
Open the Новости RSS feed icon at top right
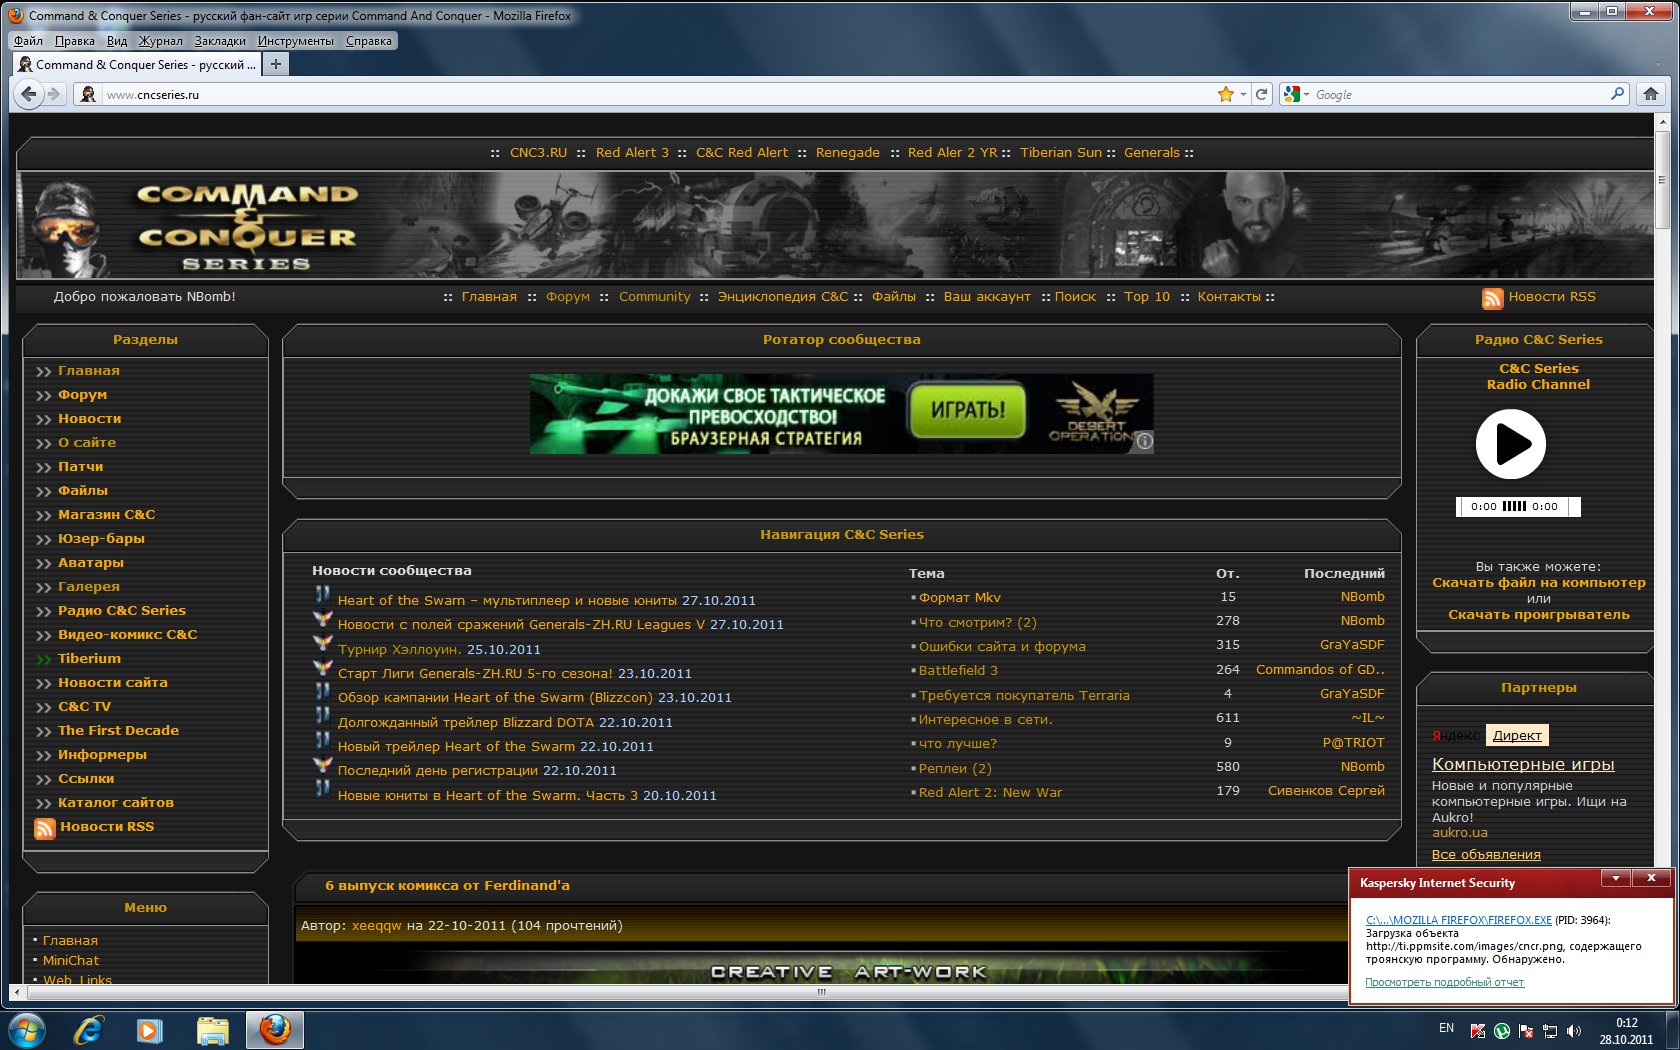coord(1492,298)
